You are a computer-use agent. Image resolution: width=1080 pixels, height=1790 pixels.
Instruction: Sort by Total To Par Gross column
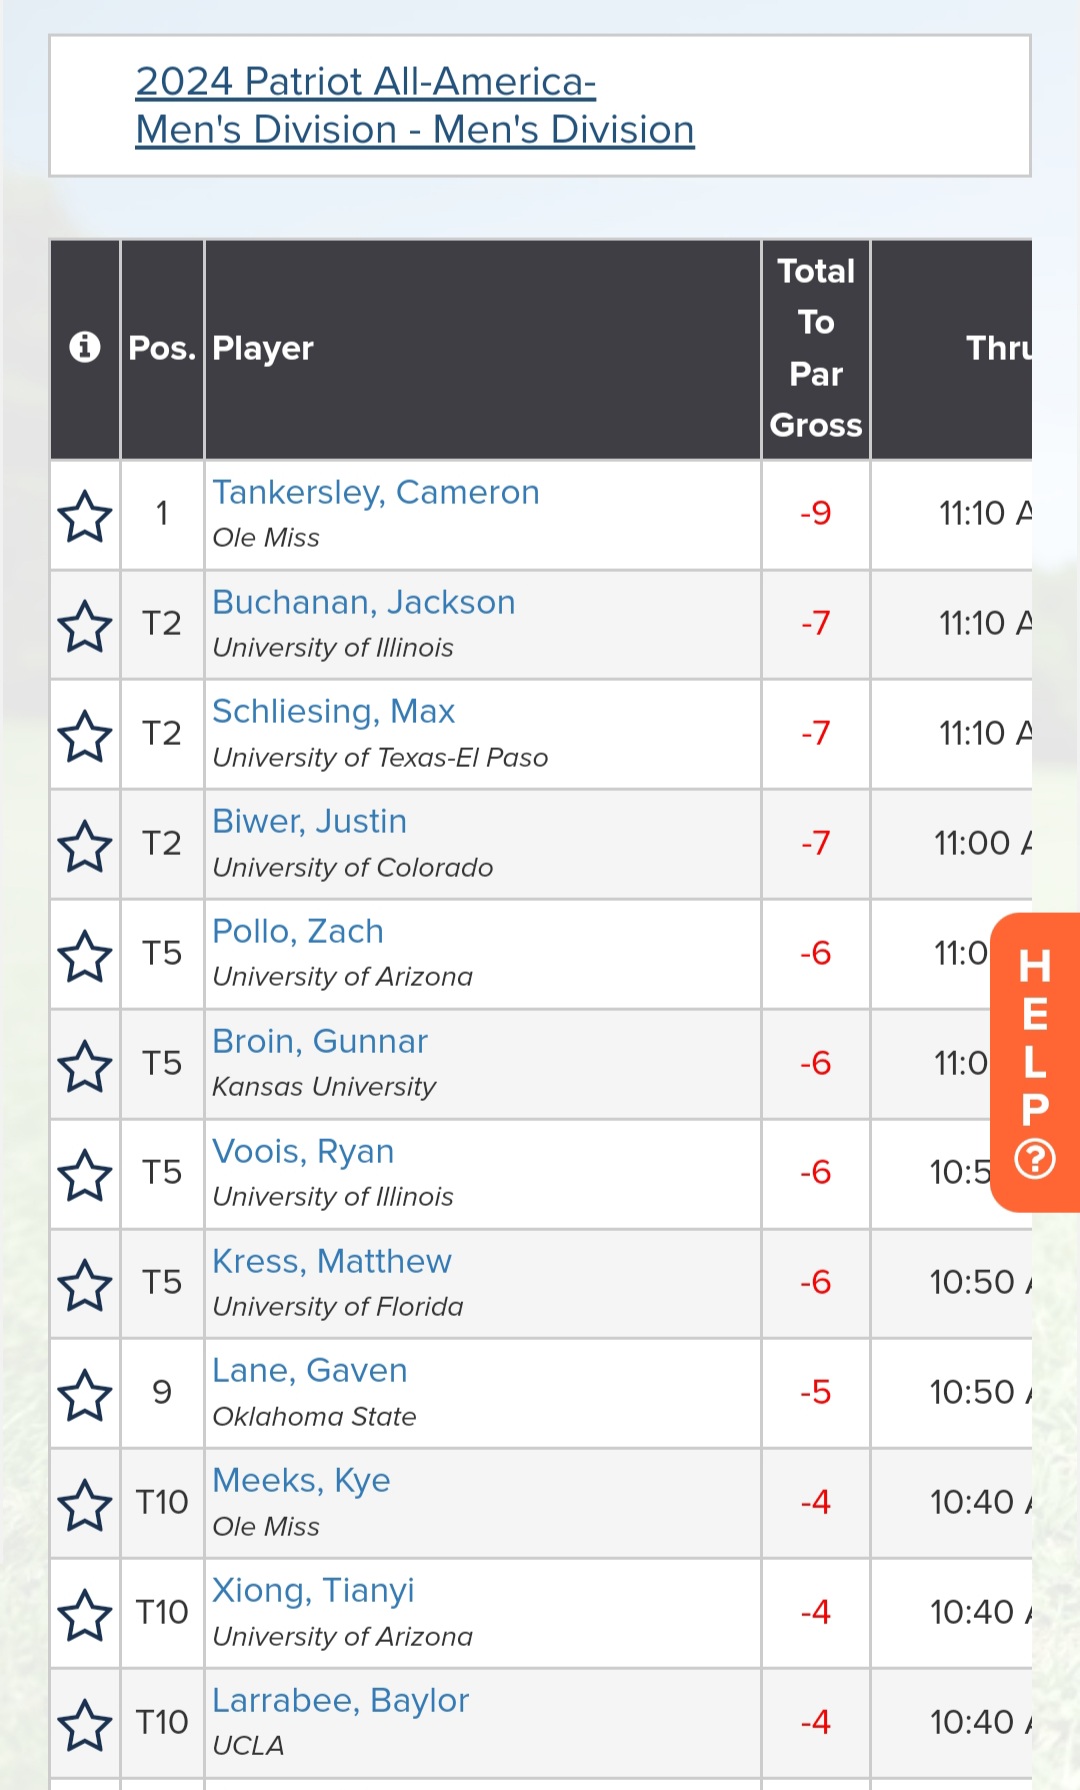(x=816, y=348)
